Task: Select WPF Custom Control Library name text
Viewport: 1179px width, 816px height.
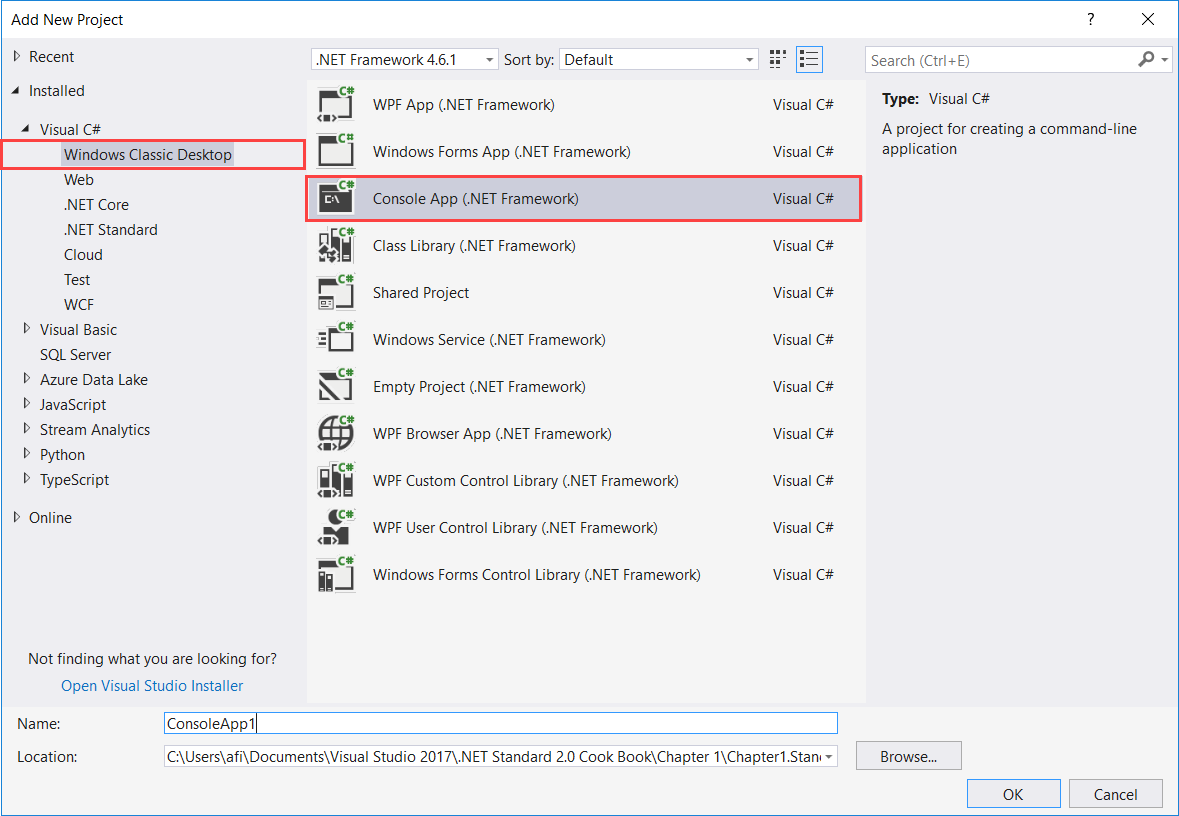Action: pos(526,481)
